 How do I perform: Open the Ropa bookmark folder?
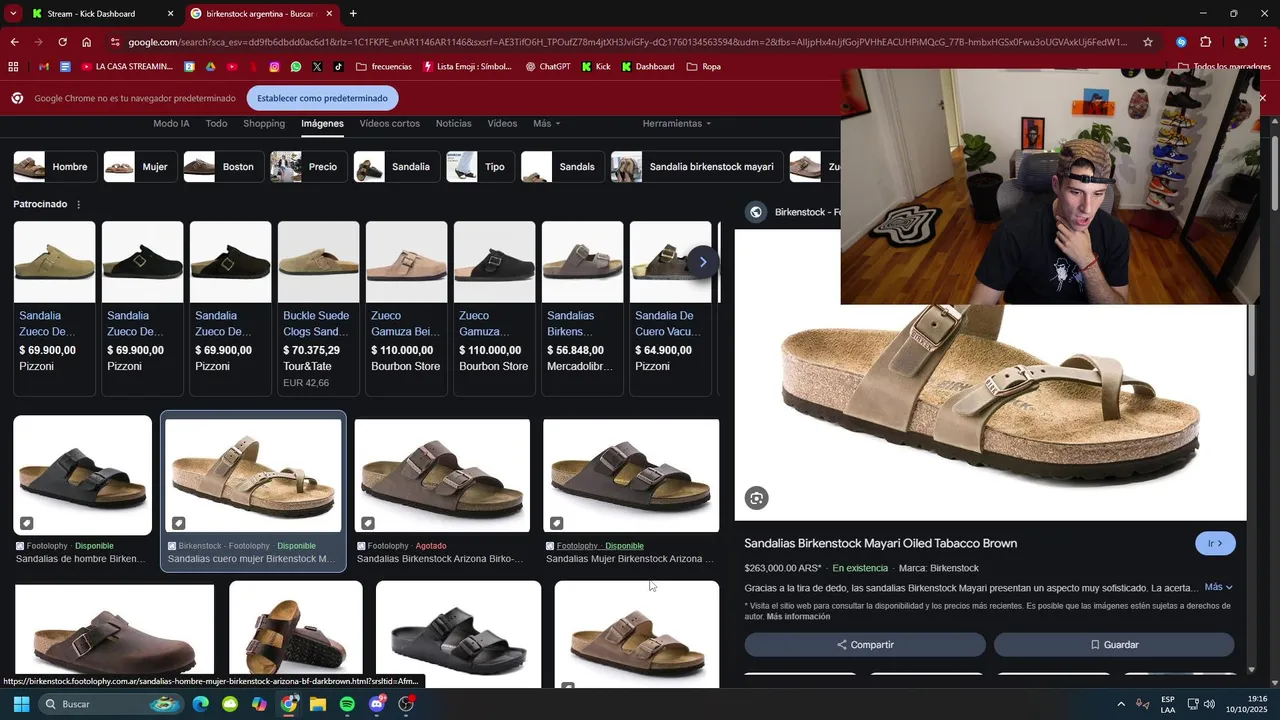pyautogui.click(x=704, y=67)
